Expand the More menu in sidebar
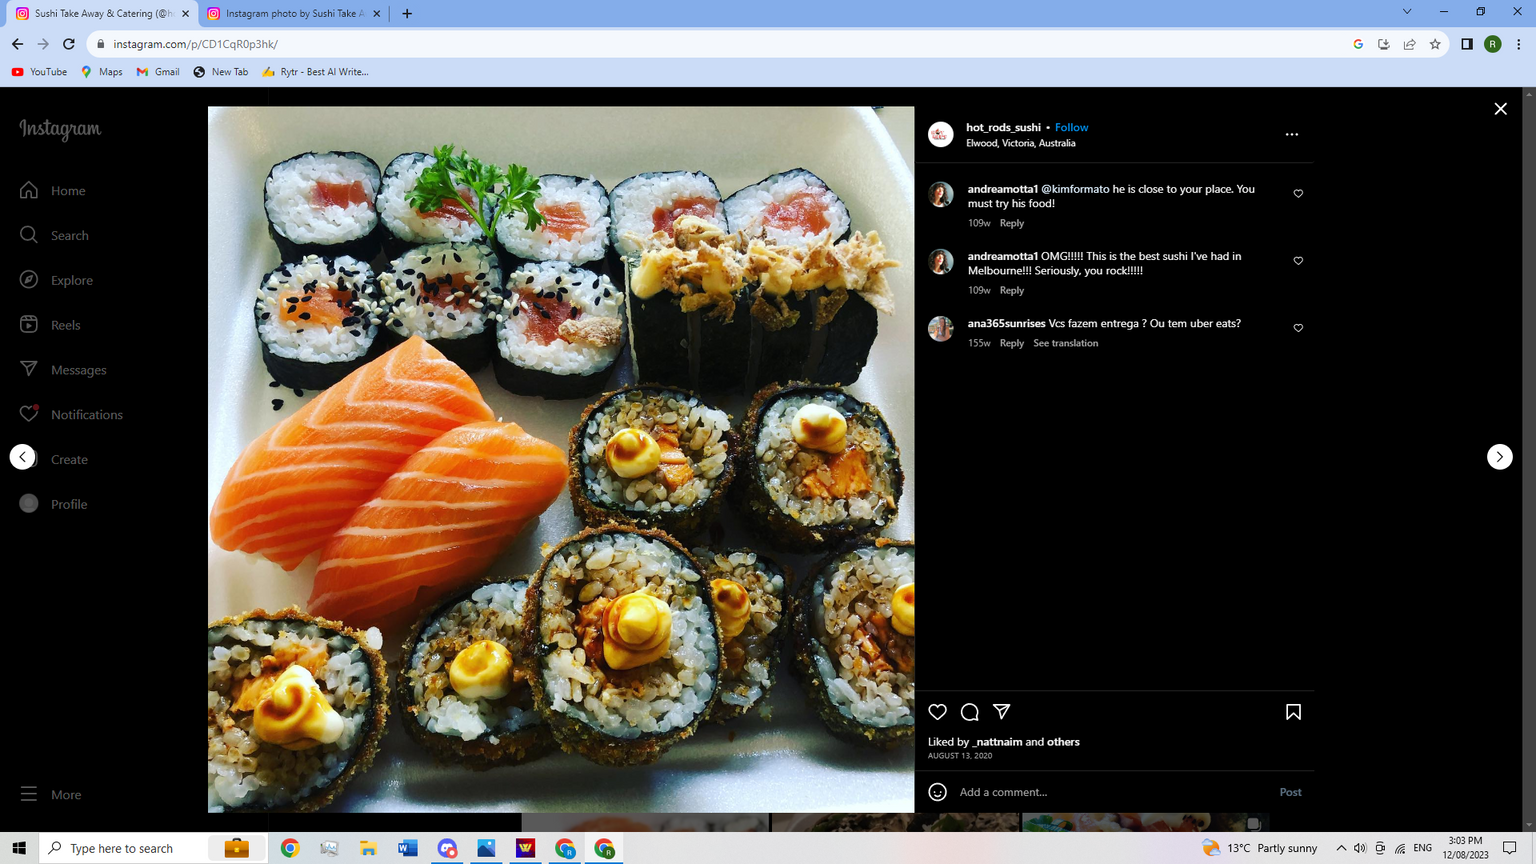This screenshot has height=864, width=1536. point(65,795)
